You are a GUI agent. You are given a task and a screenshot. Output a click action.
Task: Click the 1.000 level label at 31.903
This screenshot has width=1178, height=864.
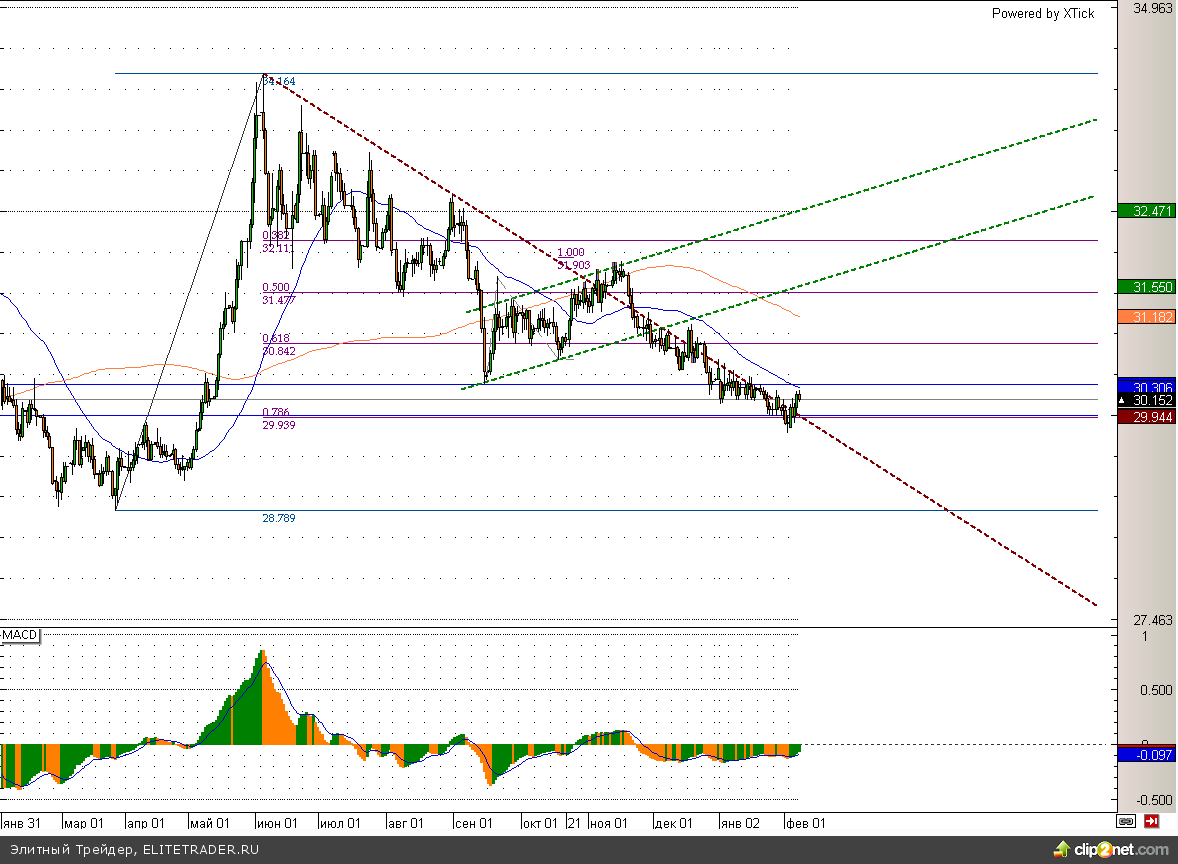coord(570,253)
